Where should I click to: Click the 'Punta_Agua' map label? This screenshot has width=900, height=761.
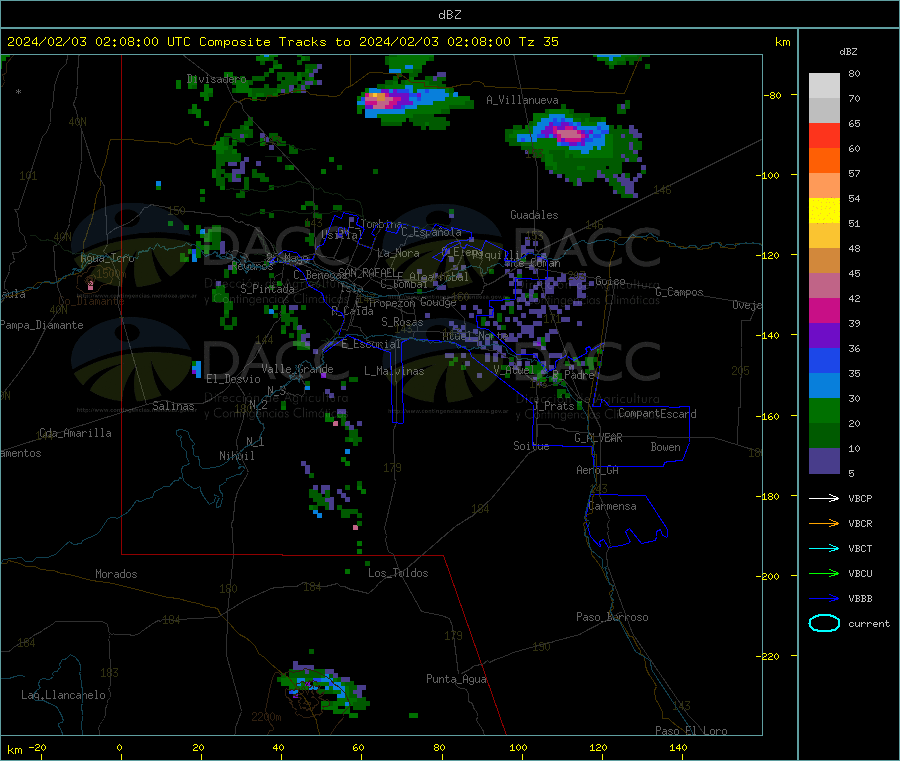[456, 679]
